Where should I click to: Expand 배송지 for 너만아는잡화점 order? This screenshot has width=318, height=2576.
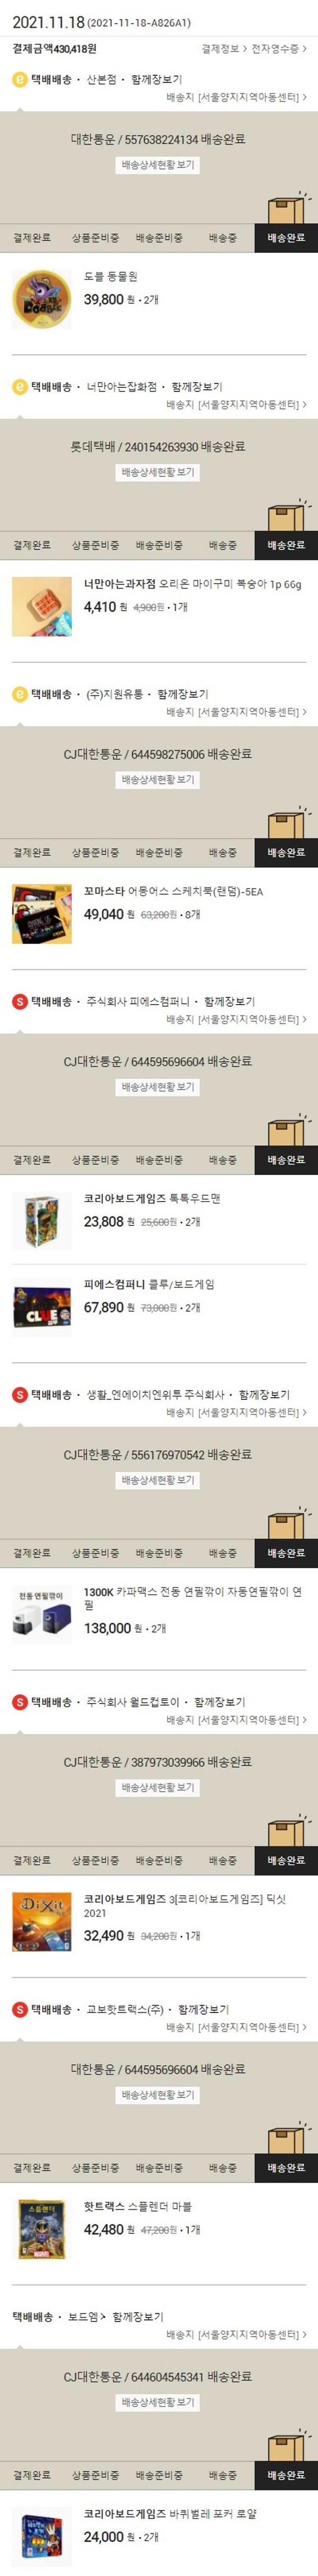(237, 405)
